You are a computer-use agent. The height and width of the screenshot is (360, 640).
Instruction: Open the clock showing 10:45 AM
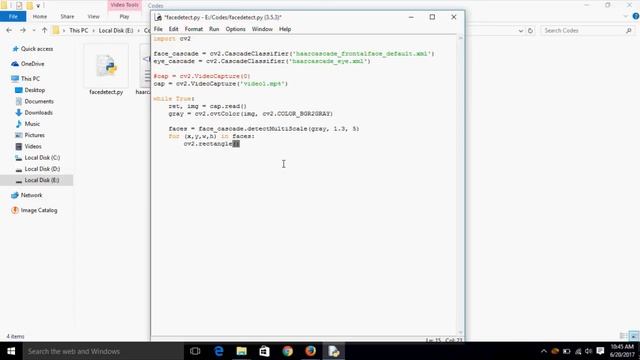pos(622,351)
